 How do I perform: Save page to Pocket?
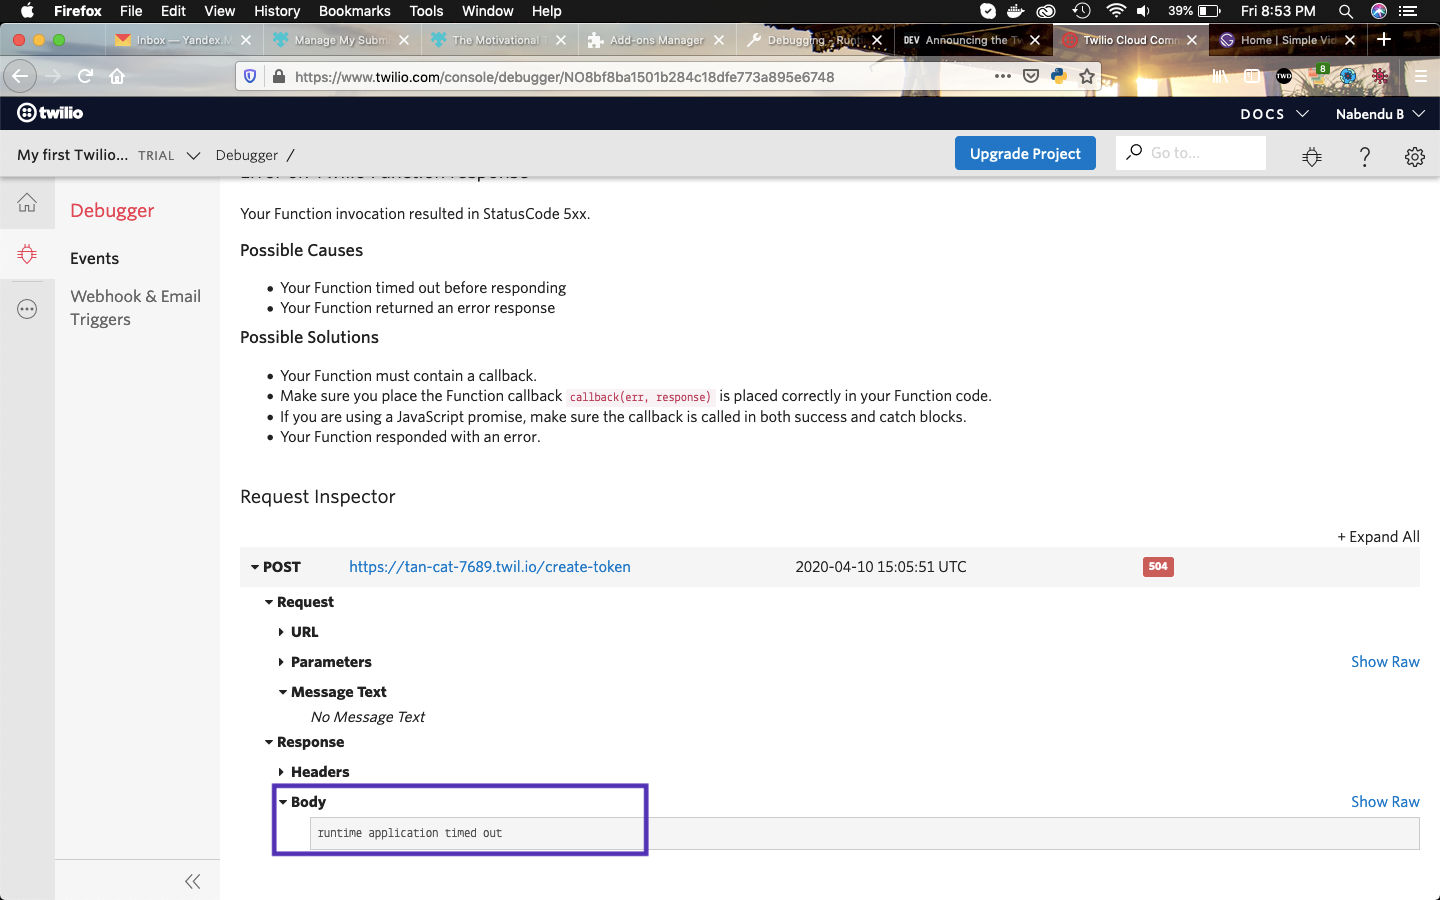coord(1031,76)
